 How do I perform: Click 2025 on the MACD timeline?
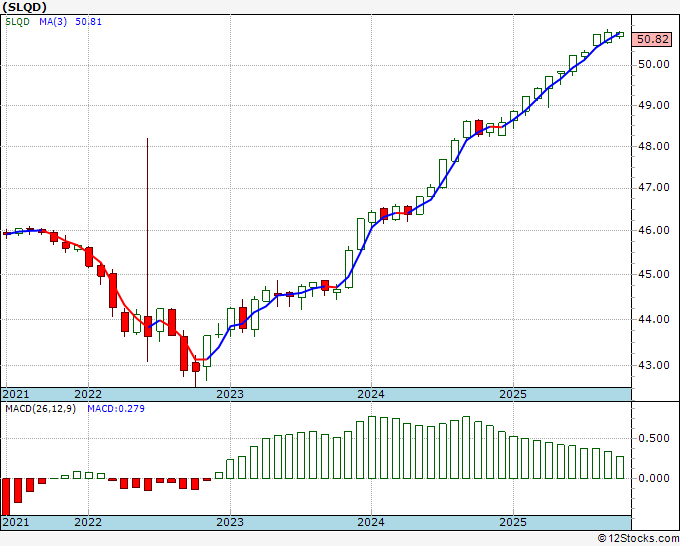point(513,522)
